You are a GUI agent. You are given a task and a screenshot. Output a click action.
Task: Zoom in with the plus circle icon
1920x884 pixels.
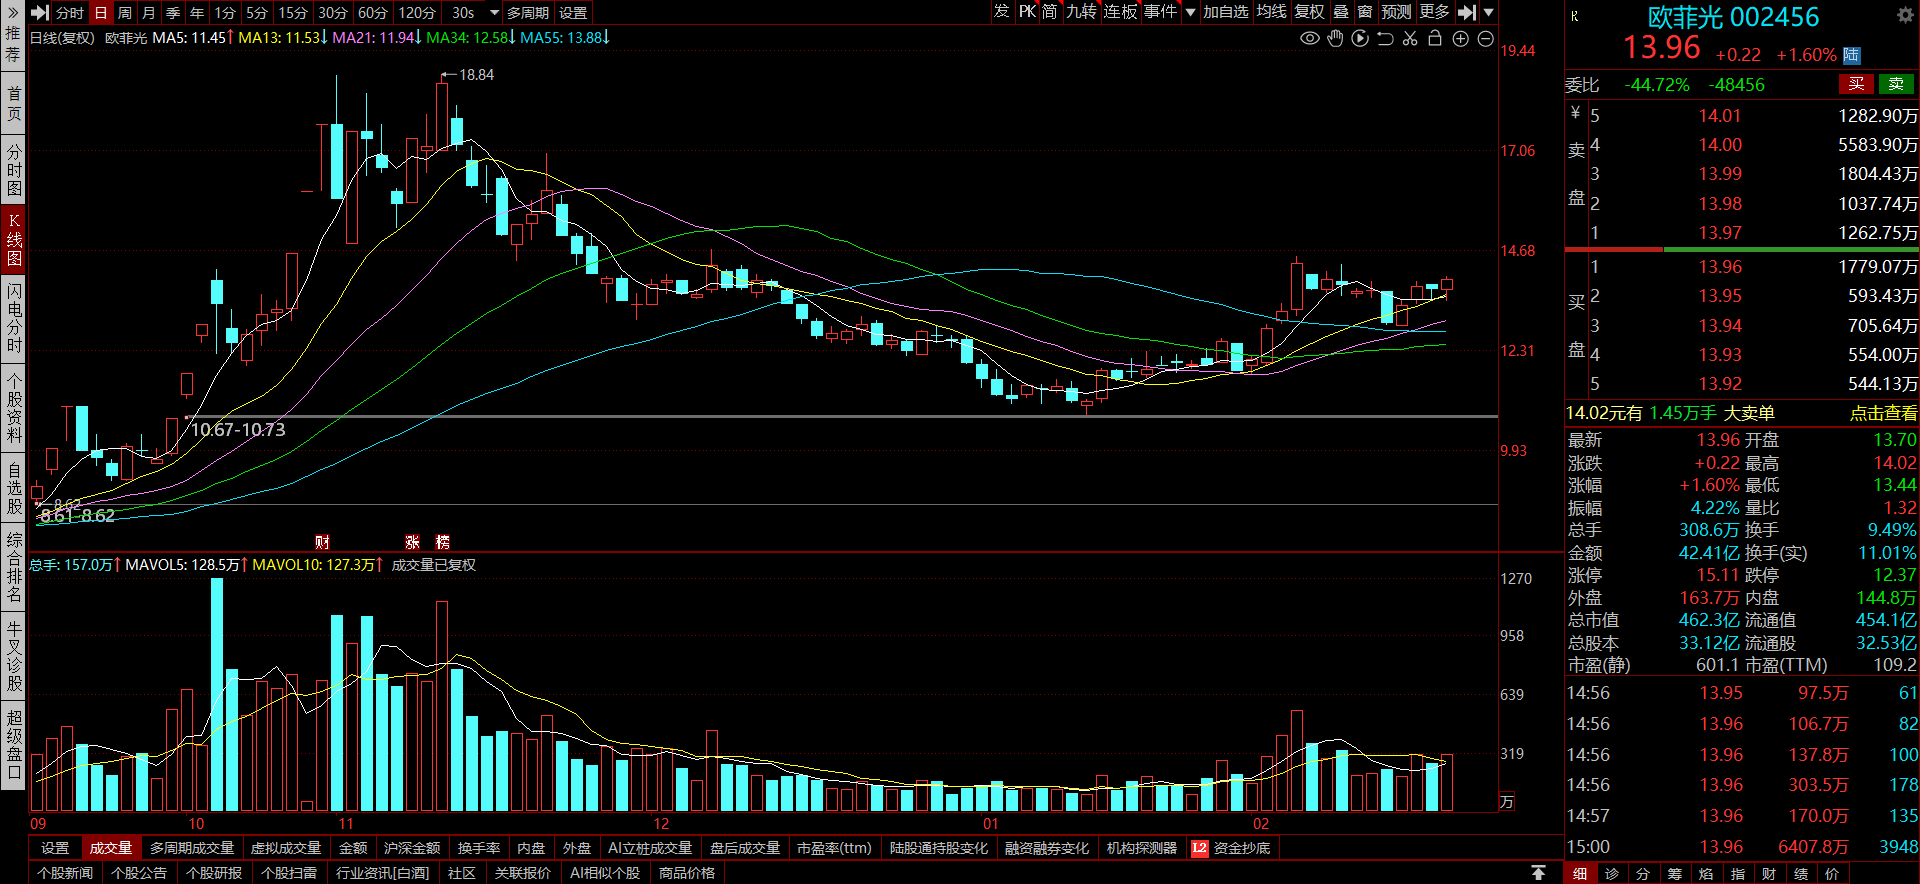[x=1460, y=38]
